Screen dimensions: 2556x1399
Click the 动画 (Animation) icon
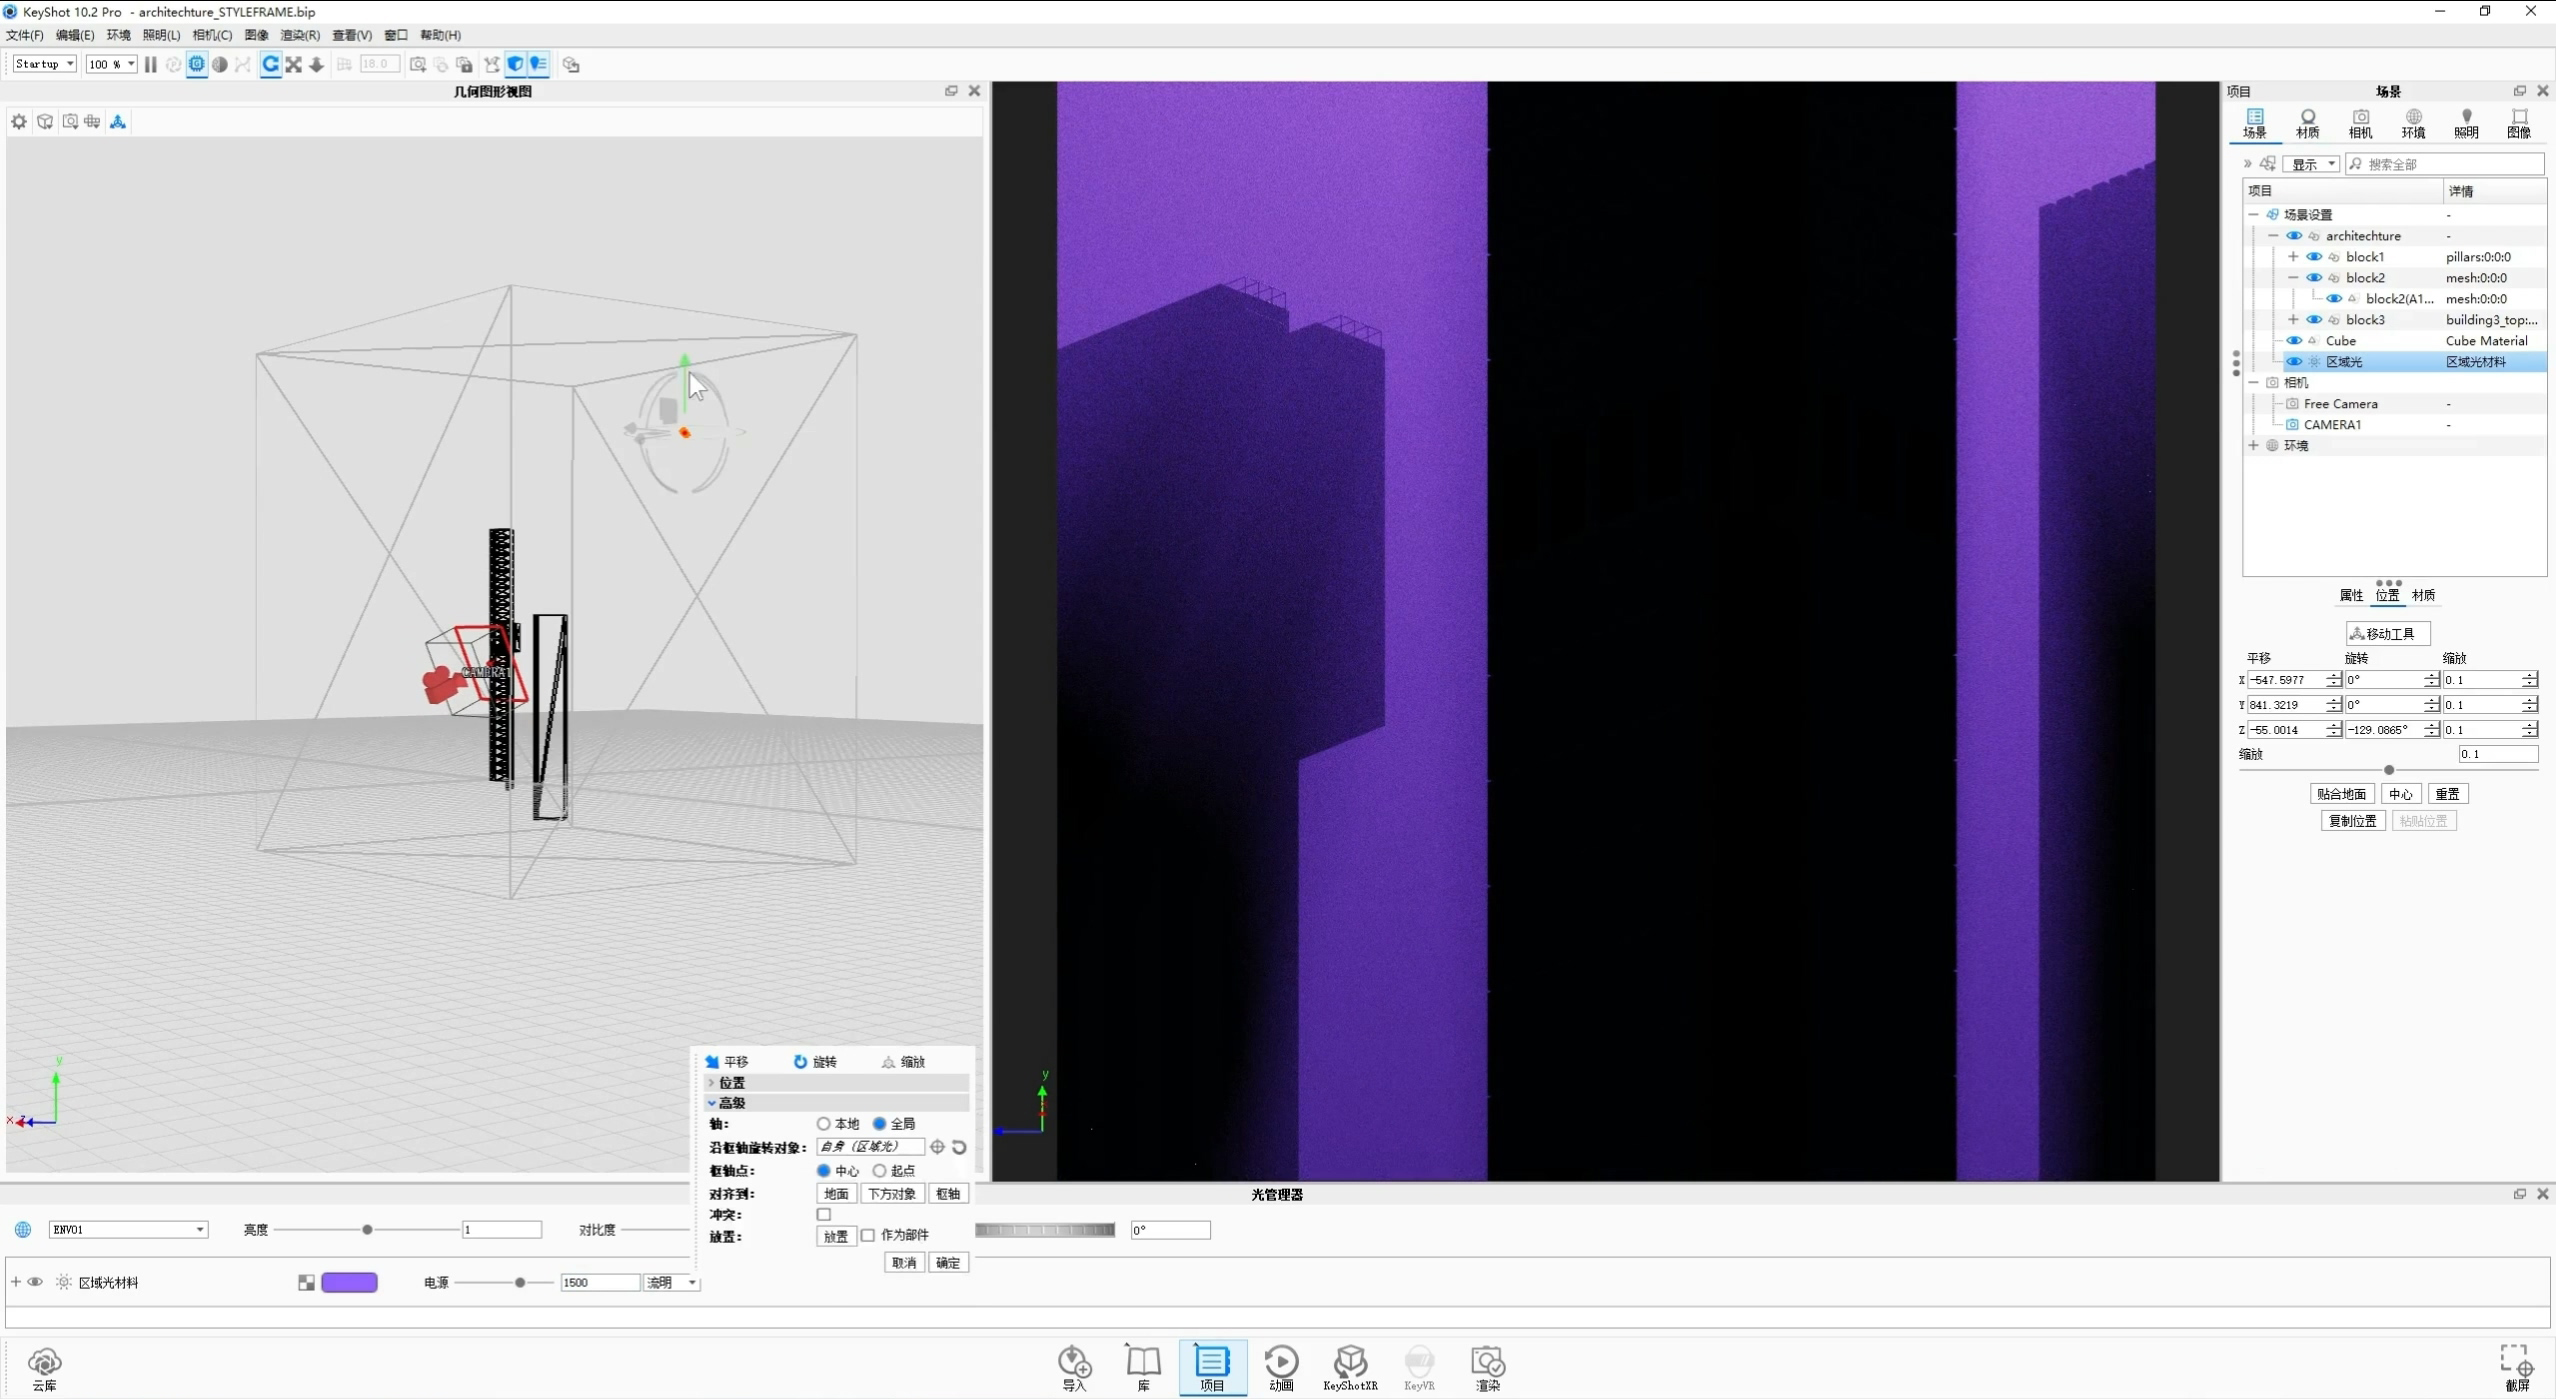[1281, 1365]
